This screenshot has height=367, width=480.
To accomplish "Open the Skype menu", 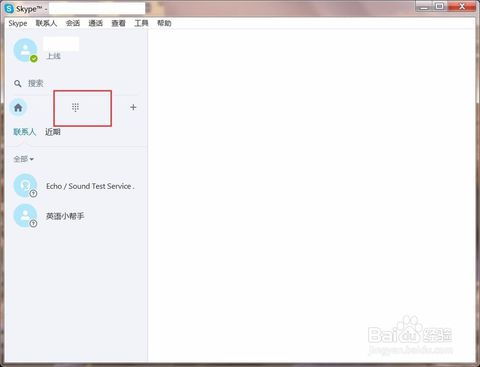I will 18,23.
